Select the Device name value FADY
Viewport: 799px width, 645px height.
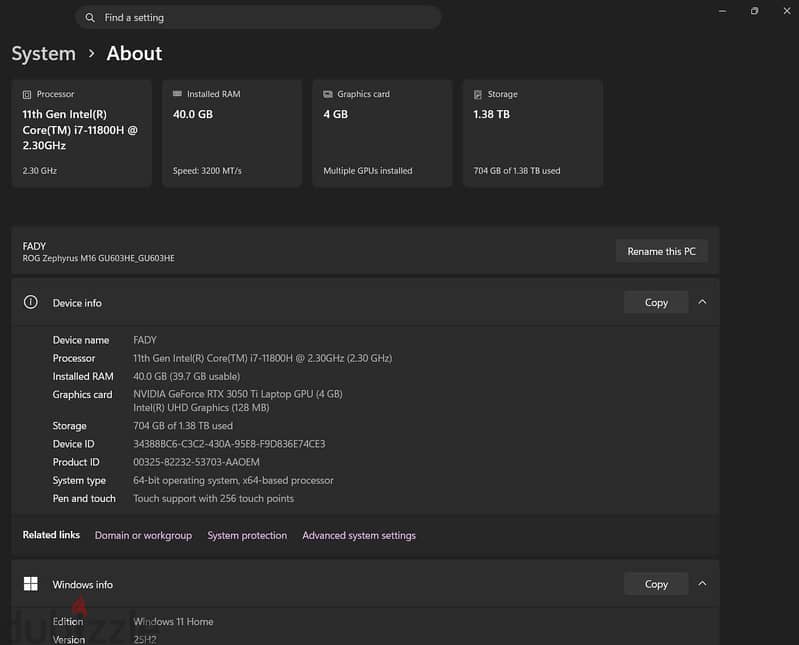point(145,340)
